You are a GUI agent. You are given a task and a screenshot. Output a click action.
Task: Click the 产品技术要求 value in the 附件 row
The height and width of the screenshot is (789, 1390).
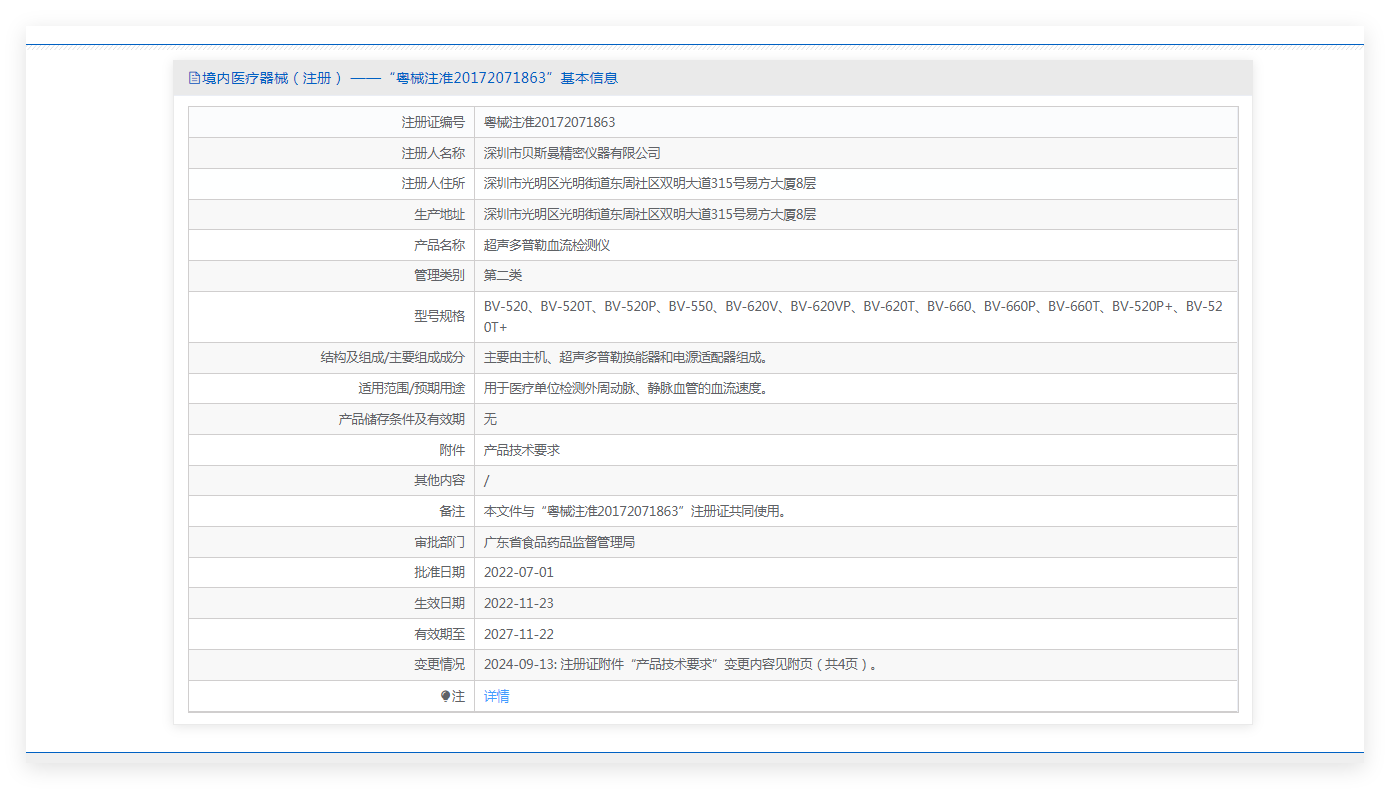tap(522, 450)
